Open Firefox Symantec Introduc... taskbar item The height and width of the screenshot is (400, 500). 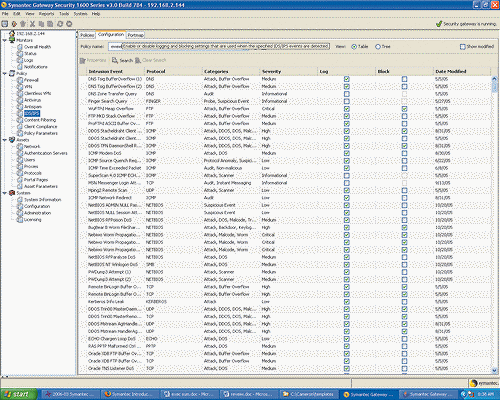tap(130, 394)
